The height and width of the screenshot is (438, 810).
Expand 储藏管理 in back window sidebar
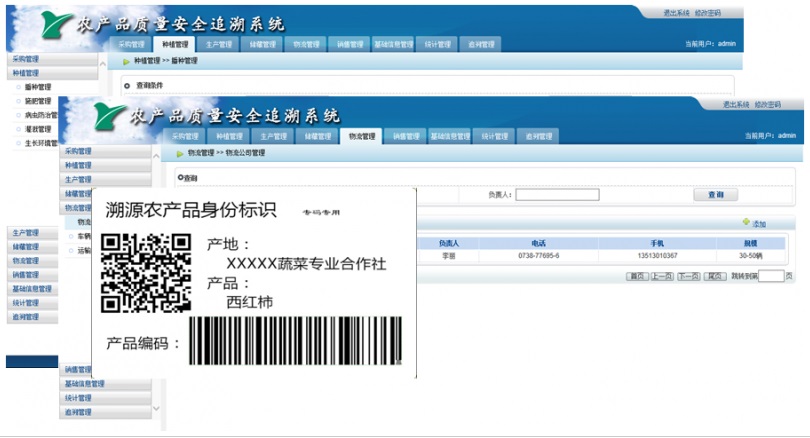(x=33, y=246)
